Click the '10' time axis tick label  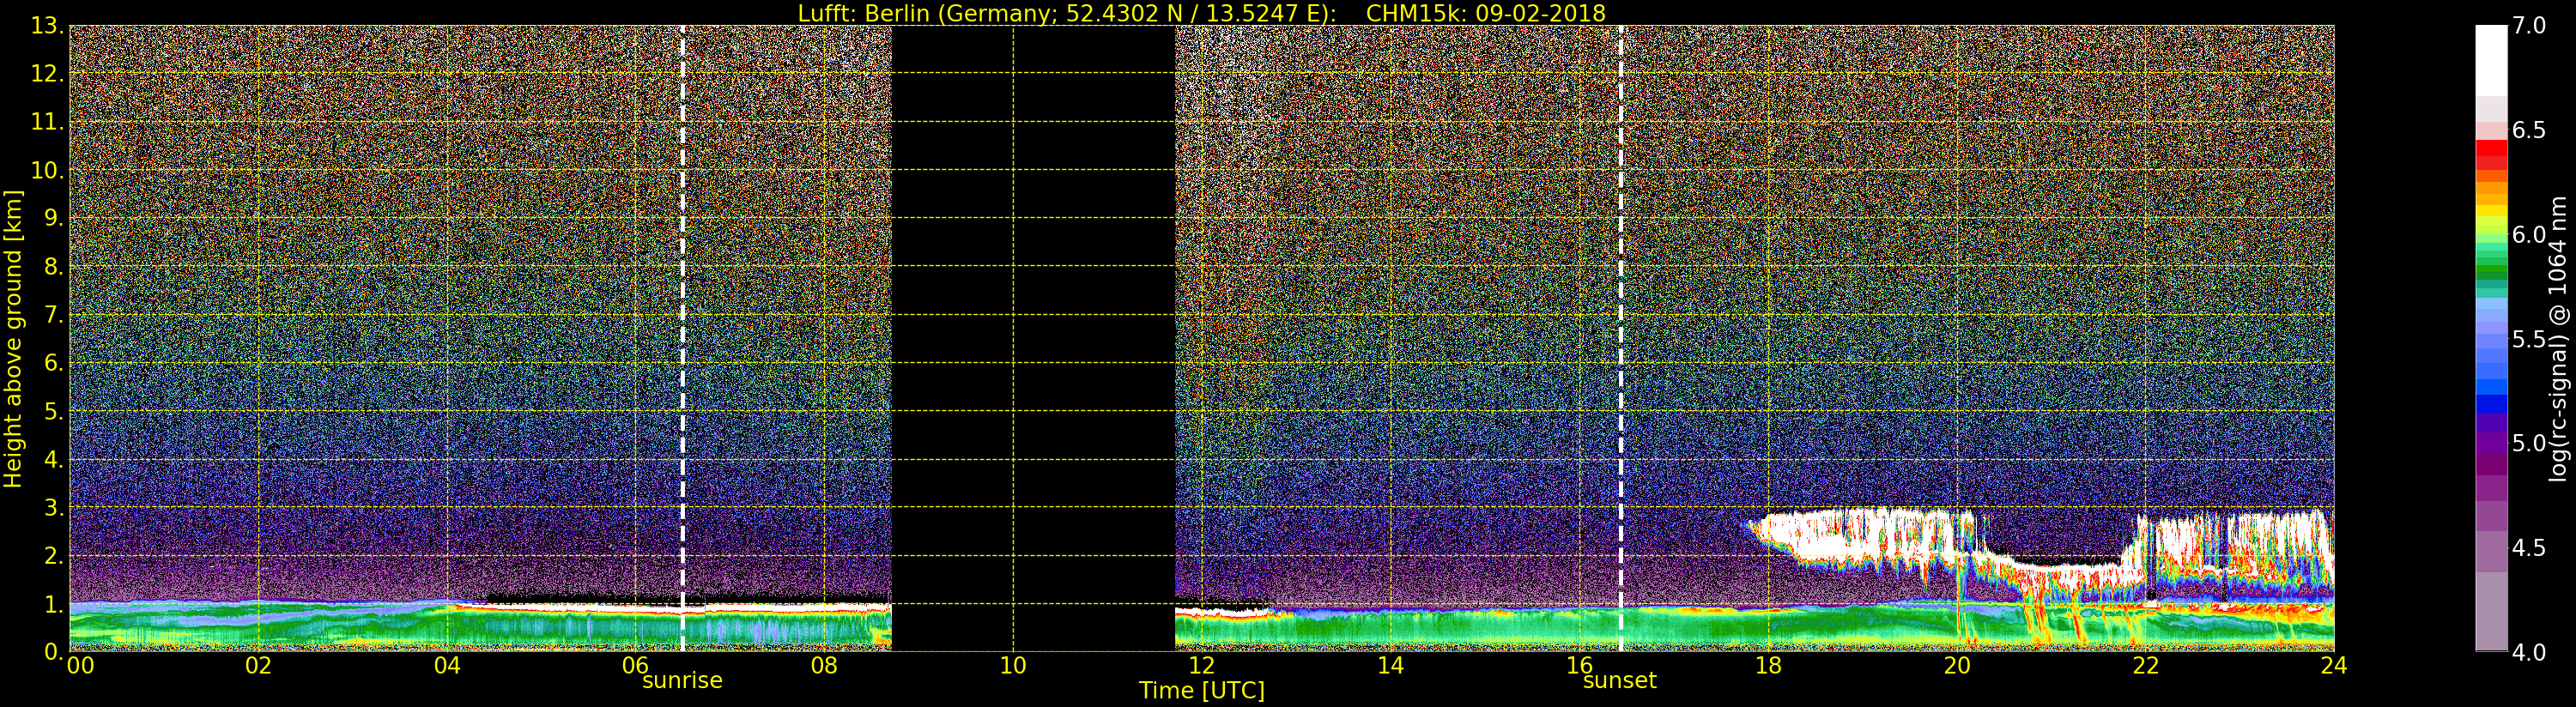pyautogui.click(x=1013, y=666)
